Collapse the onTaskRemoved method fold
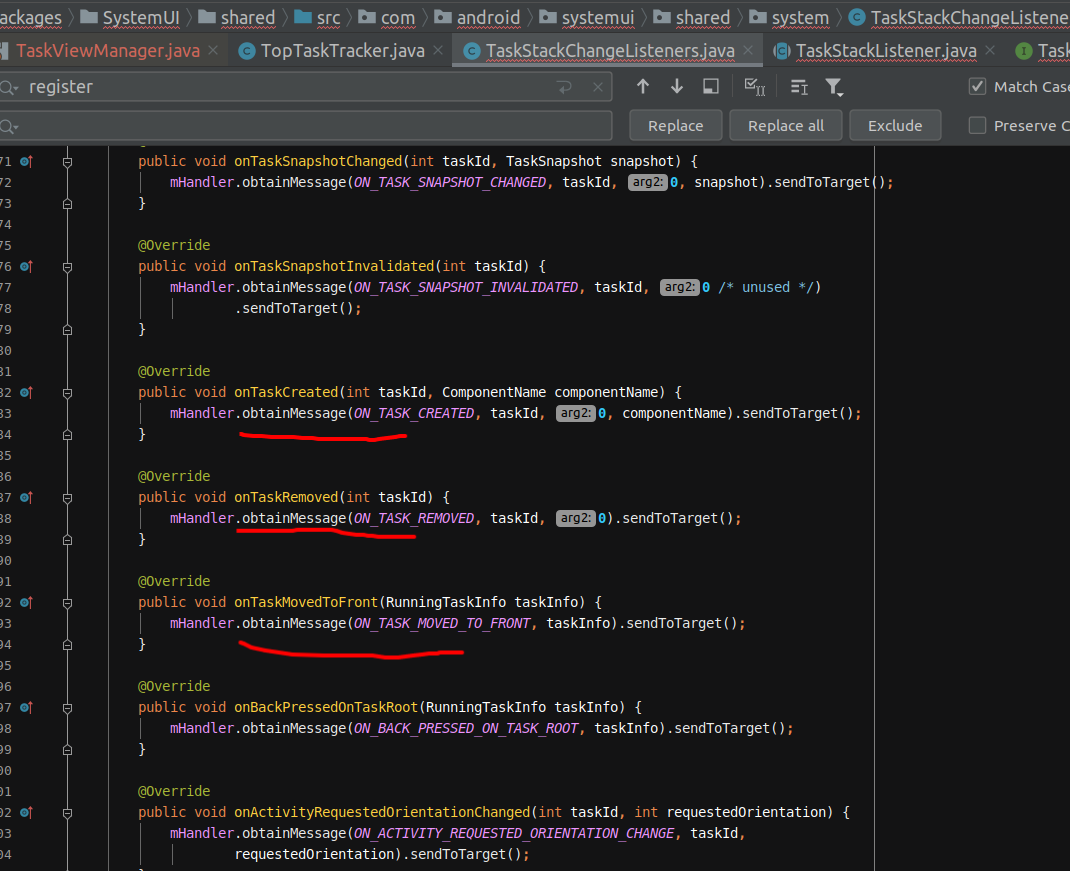 68,498
